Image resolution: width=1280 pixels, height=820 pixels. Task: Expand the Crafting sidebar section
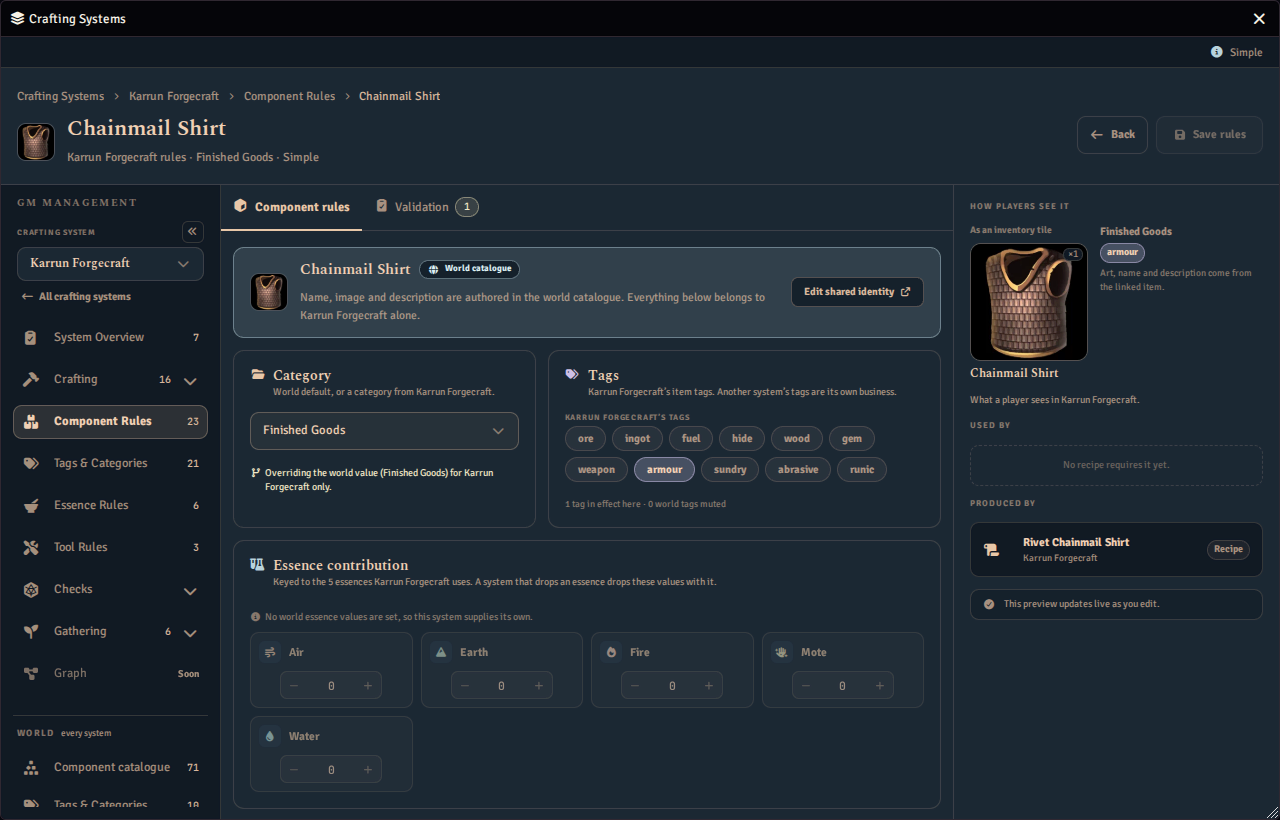[191, 381]
